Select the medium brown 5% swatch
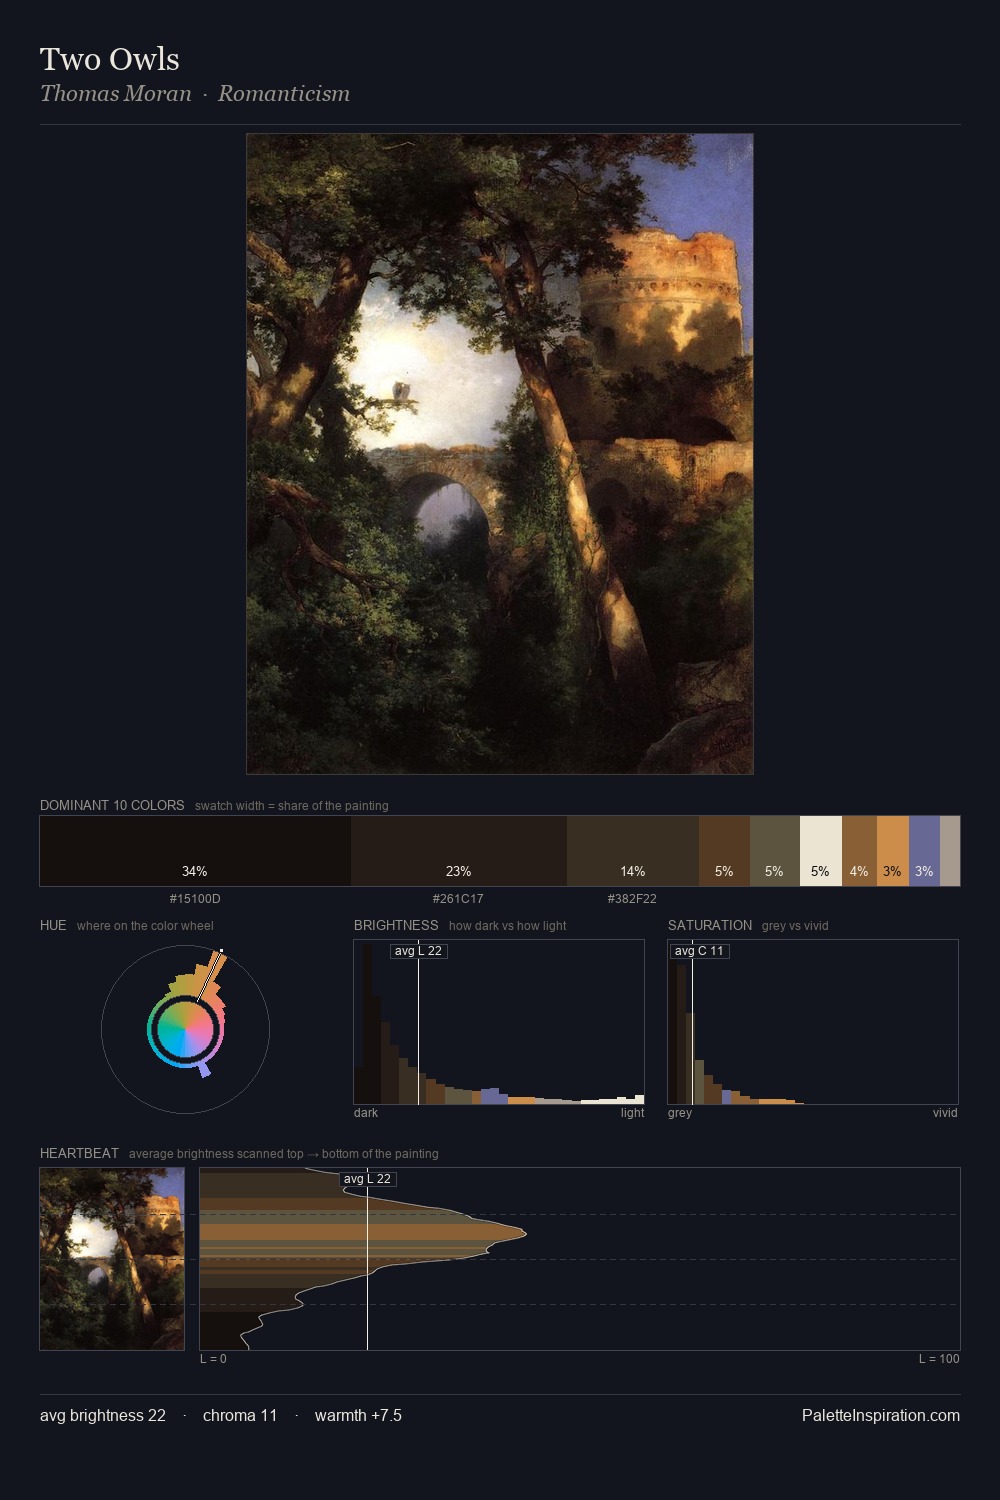This screenshot has height=1500, width=1000. [x=724, y=851]
